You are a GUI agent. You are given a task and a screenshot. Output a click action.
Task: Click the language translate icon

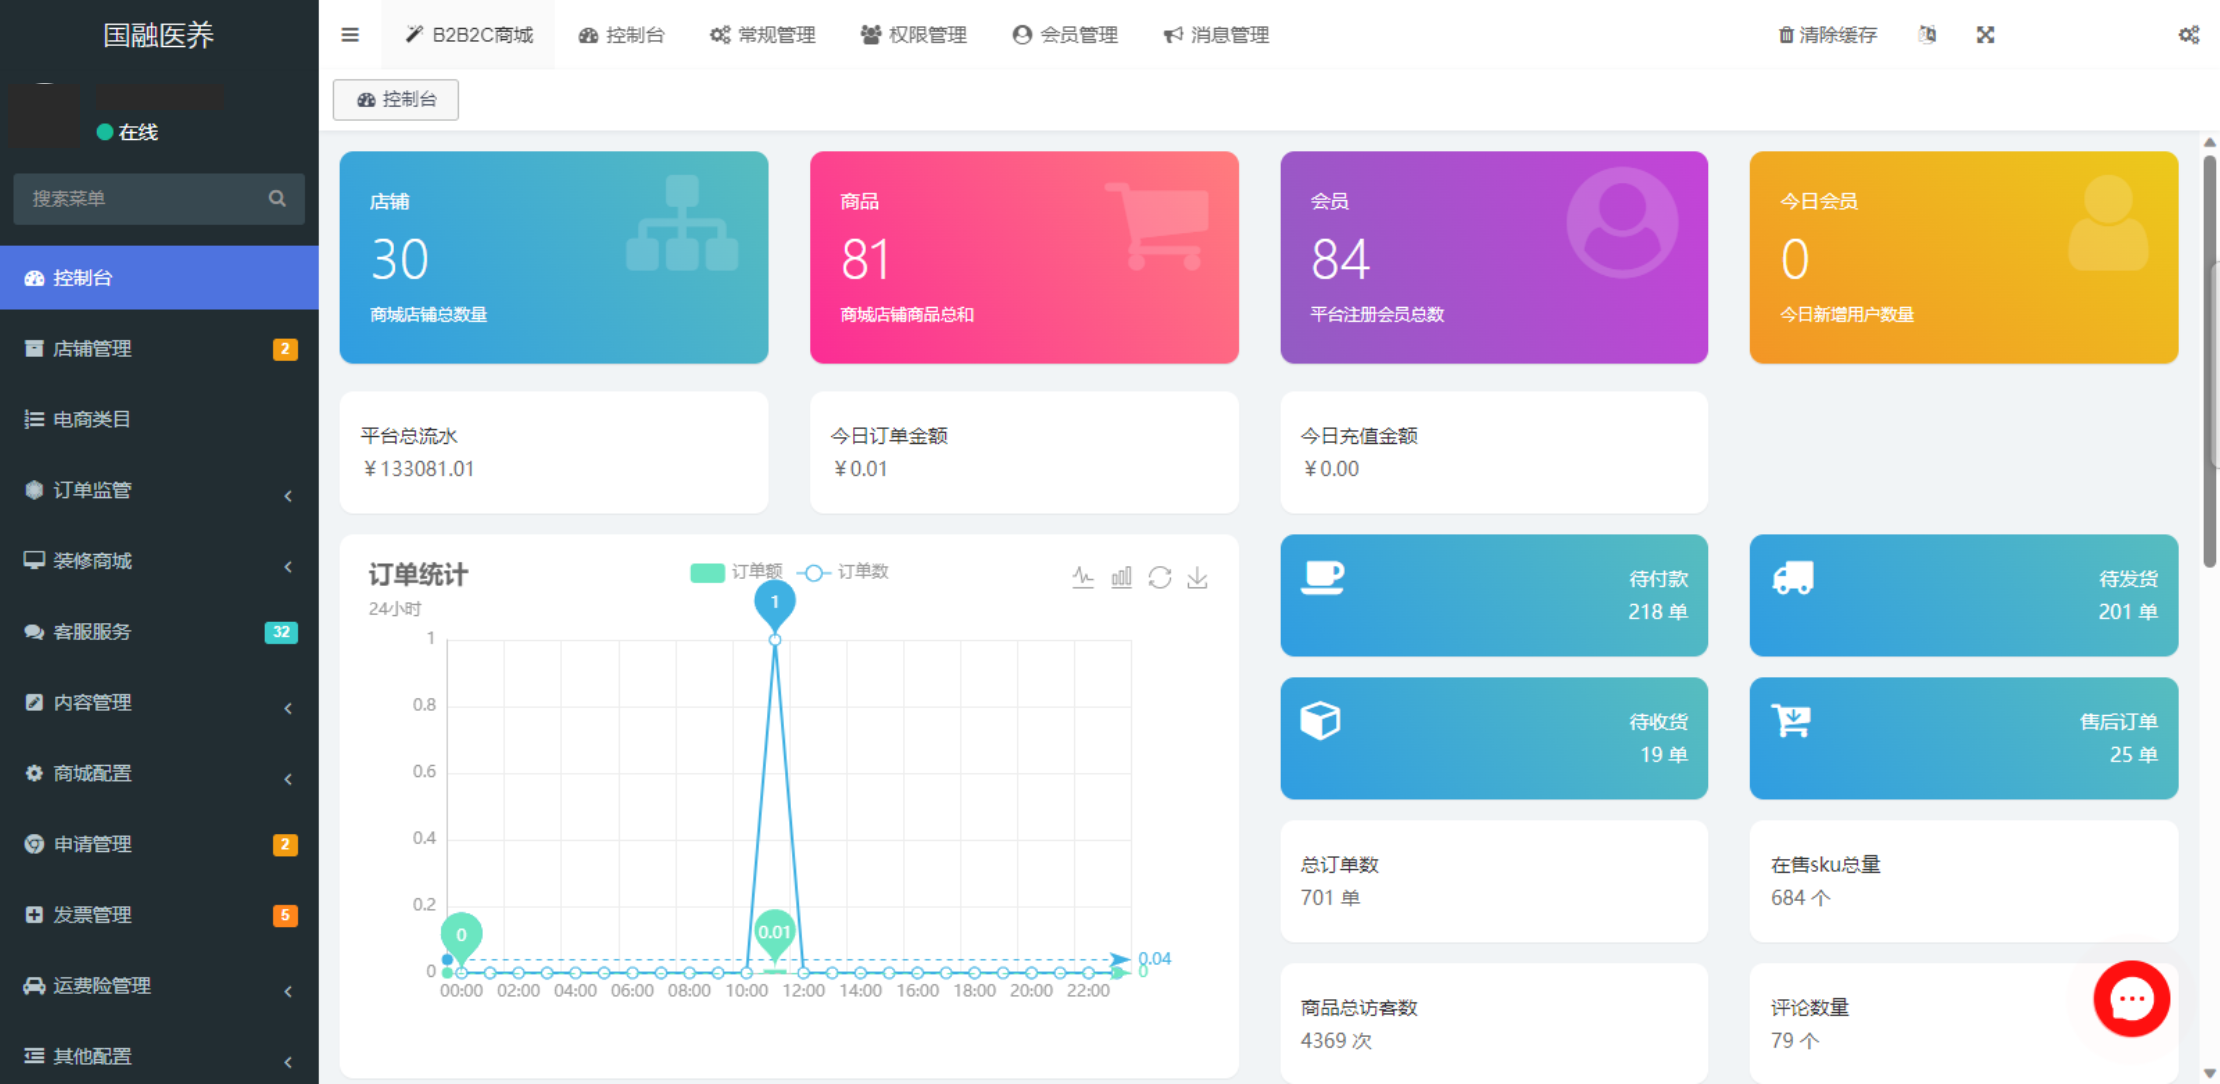[x=1927, y=35]
